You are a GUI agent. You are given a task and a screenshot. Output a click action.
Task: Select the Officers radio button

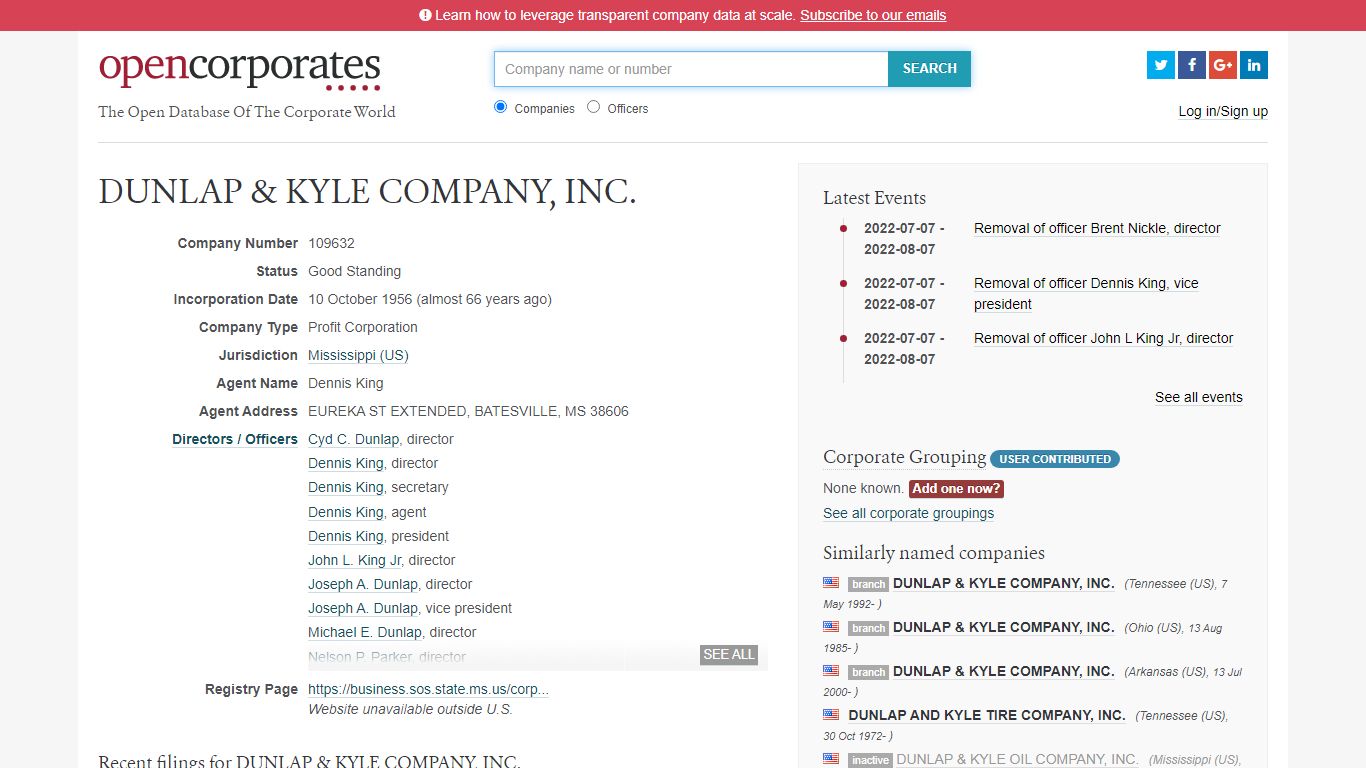[x=594, y=107]
